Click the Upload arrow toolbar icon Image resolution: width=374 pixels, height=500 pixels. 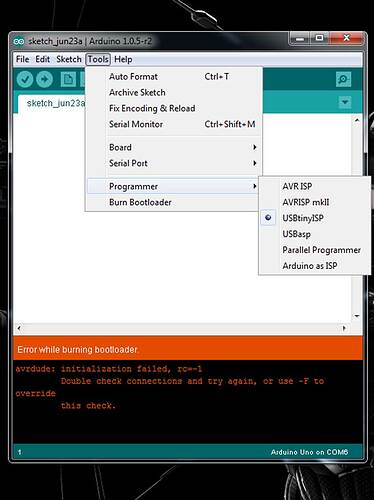coord(44,79)
